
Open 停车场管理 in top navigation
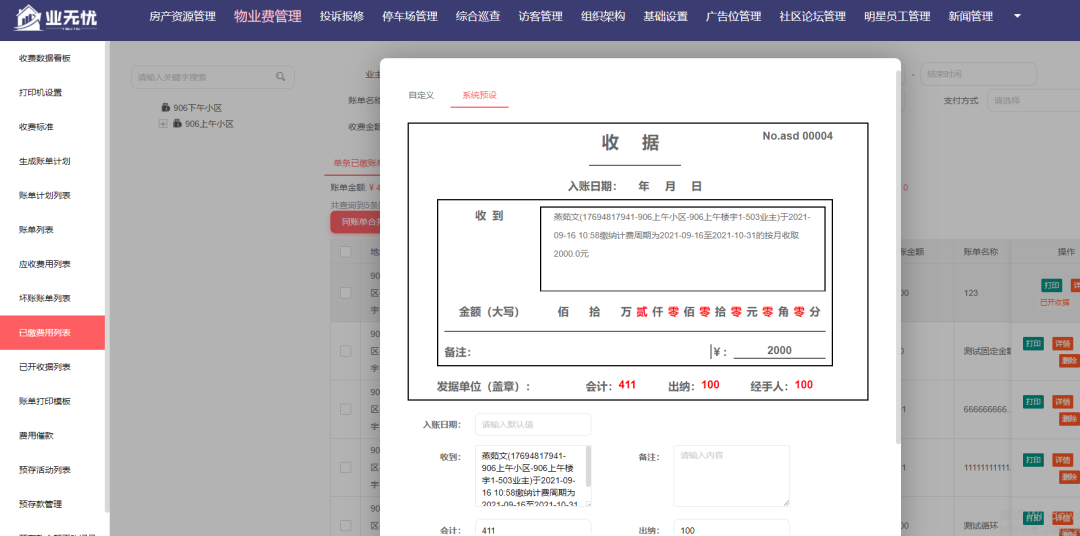point(410,17)
